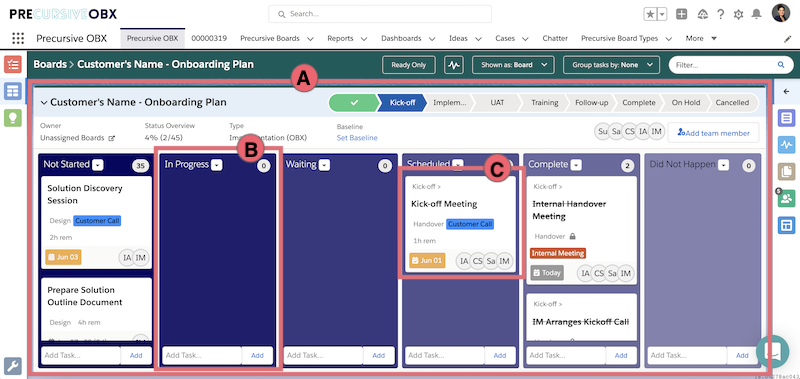Open the Shown as: Board dropdown
Image resolution: width=800 pixels, height=379 pixels.
(513, 65)
